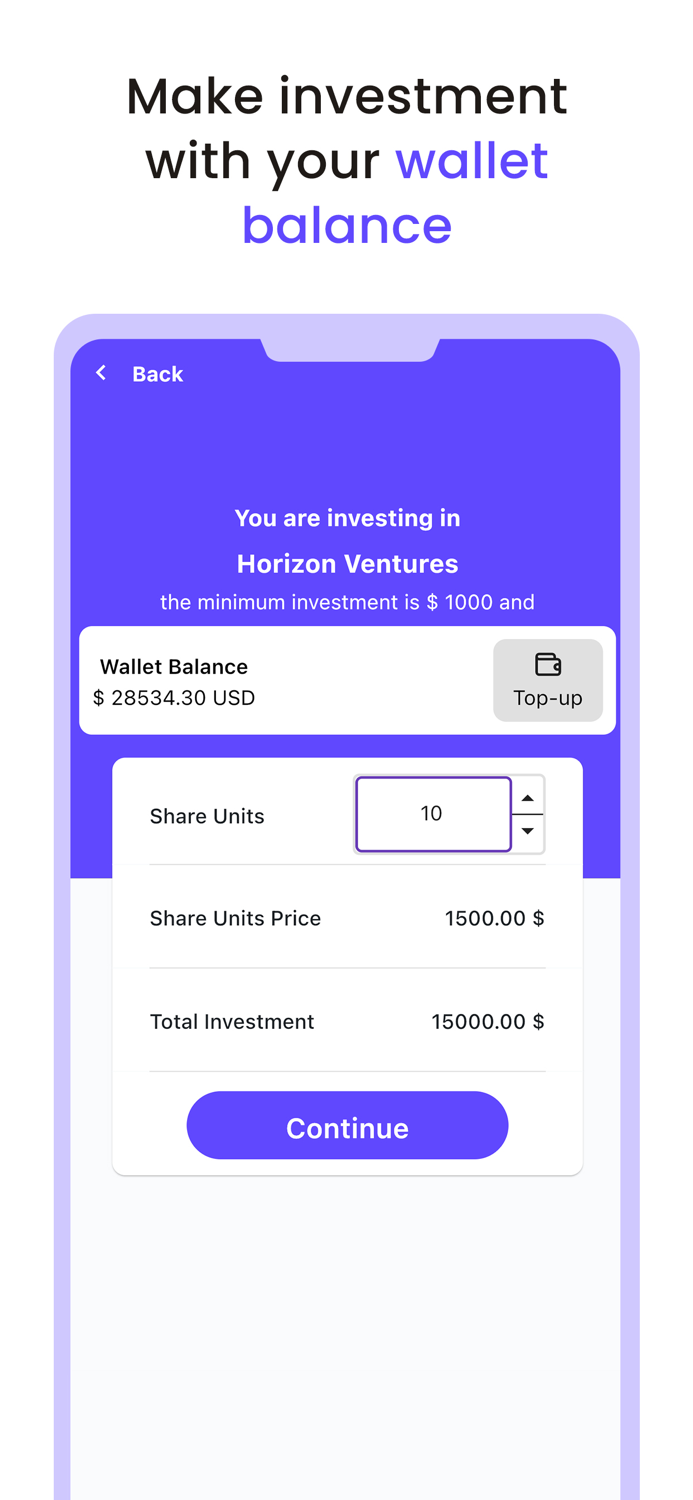Click the Share Units number field
This screenshot has height=1500, width=693.
[x=432, y=813]
